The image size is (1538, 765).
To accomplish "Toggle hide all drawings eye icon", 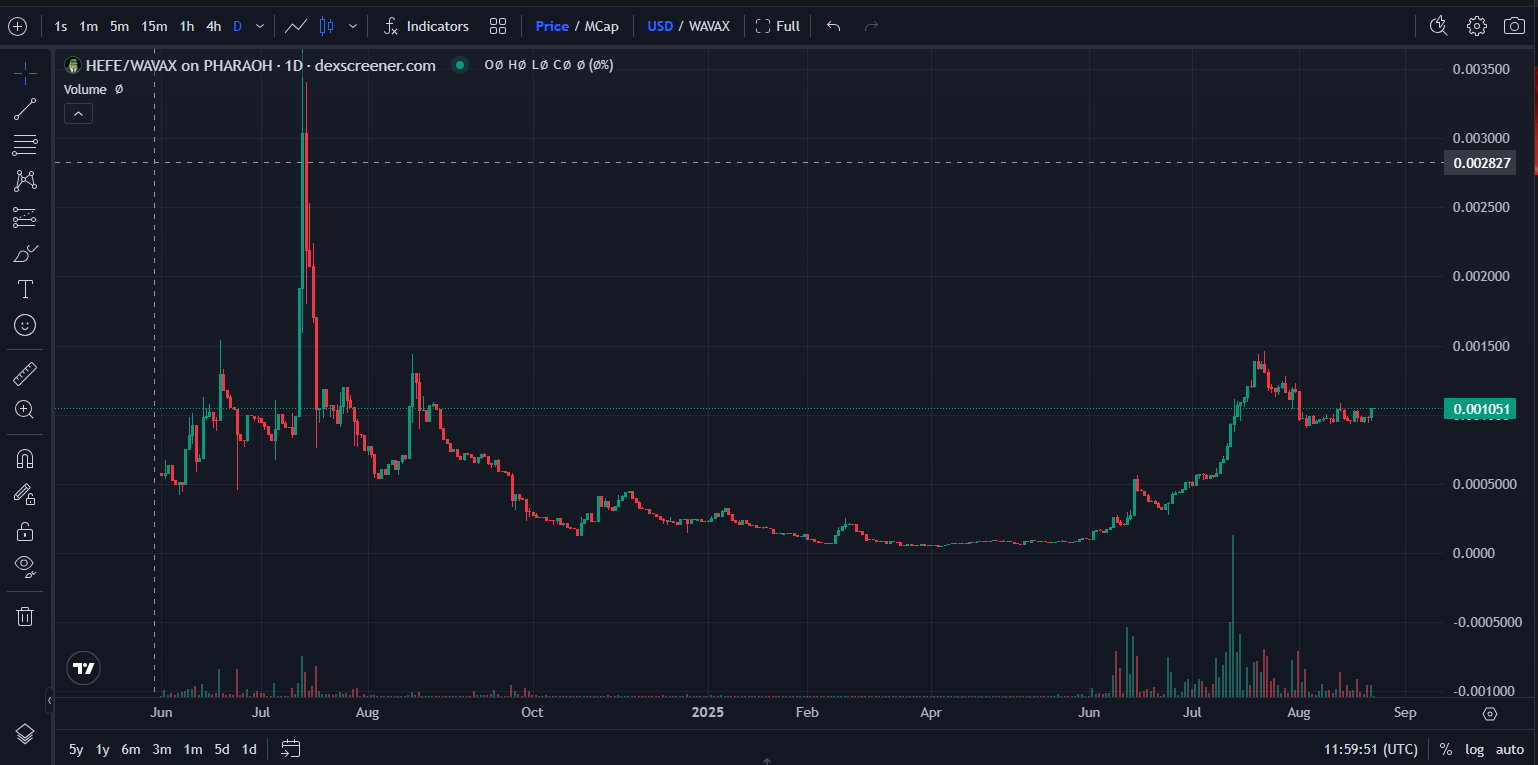I will coord(25,567).
